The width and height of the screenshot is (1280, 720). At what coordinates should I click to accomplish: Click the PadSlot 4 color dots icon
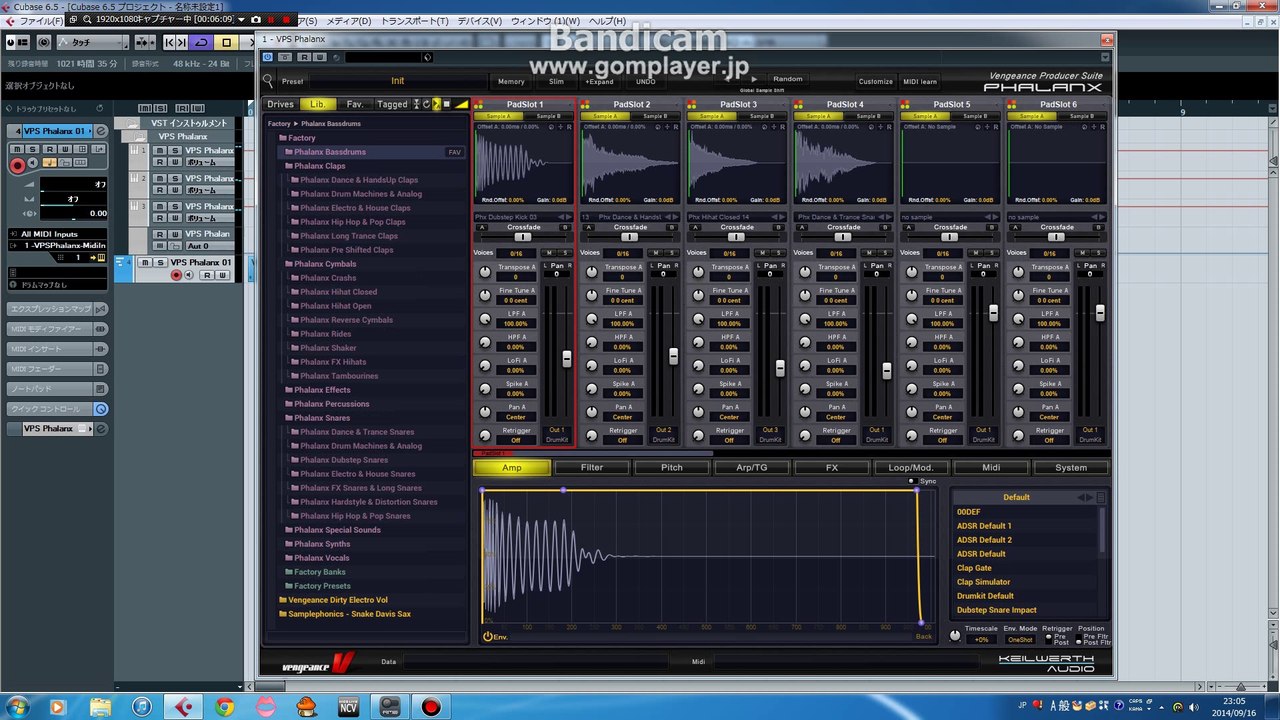point(799,104)
